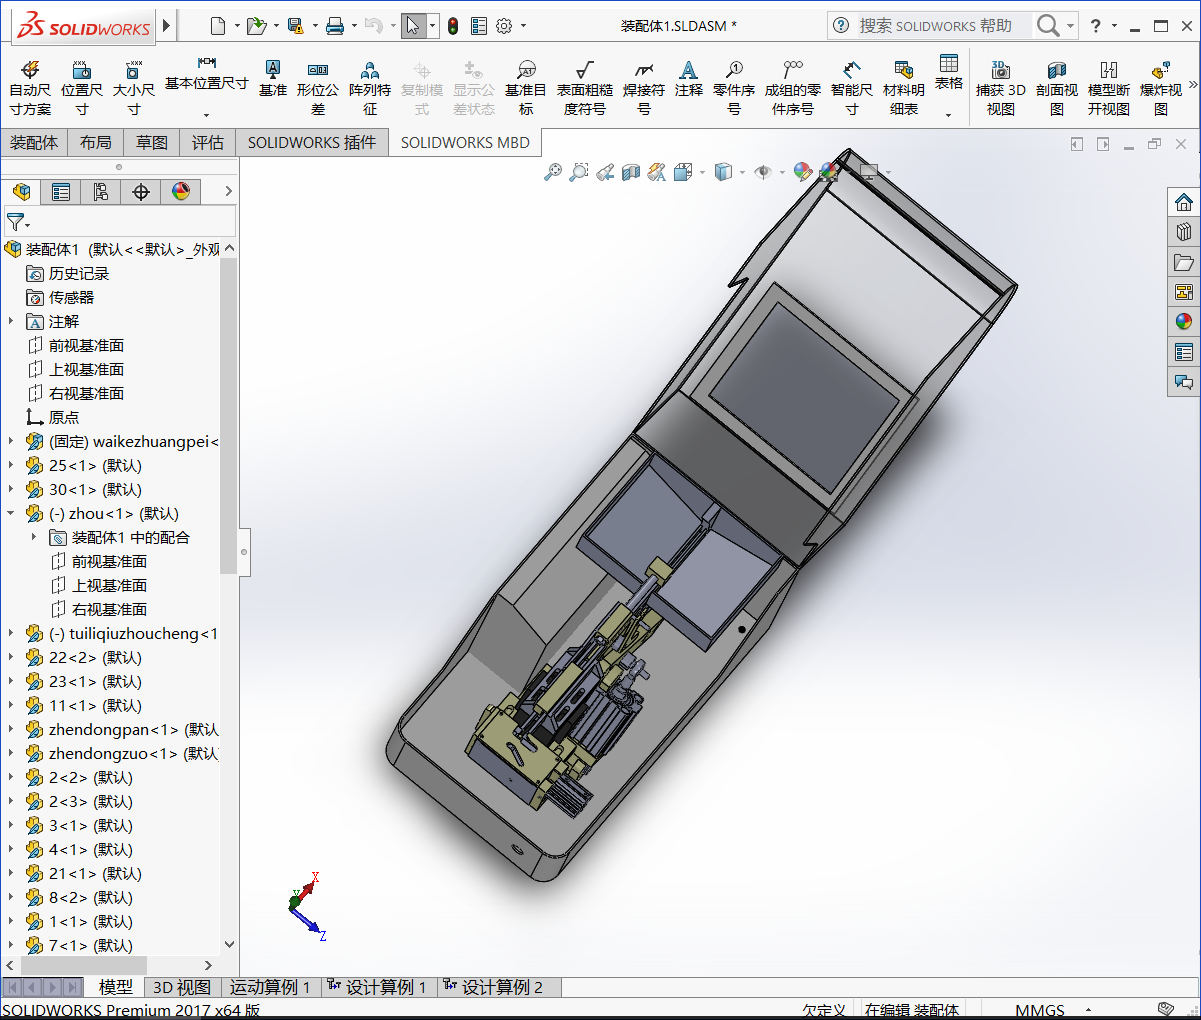The height and width of the screenshot is (1020, 1201).
Task: Click the Open document icon
Action: (256, 26)
